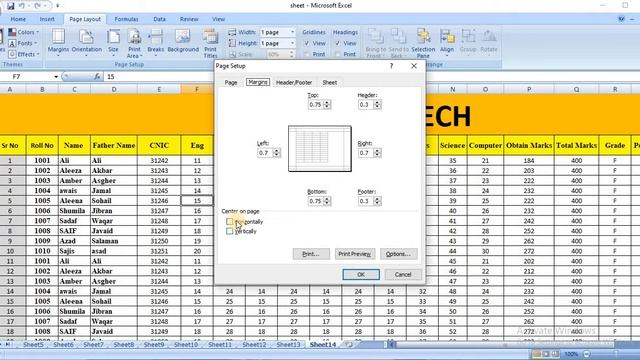The width and height of the screenshot is (640, 360).
Task: Click the dialog help question mark
Action: pyautogui.click(x=391, y=66)
